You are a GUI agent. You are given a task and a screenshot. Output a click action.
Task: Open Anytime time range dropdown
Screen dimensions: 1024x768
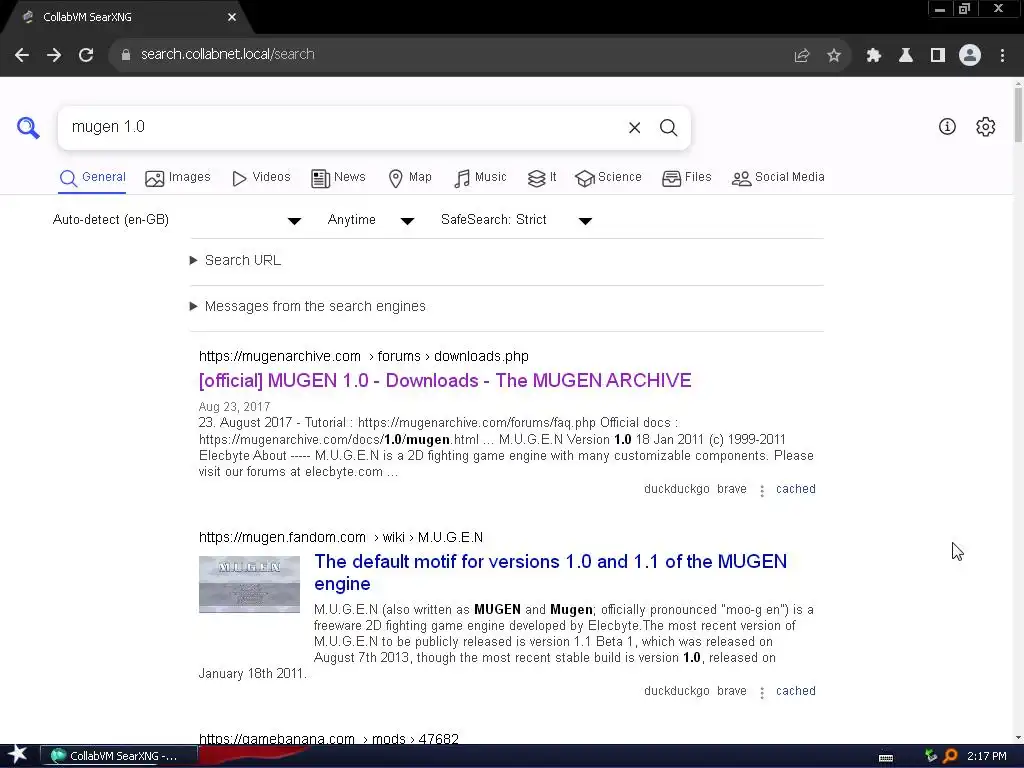(370, 220)
